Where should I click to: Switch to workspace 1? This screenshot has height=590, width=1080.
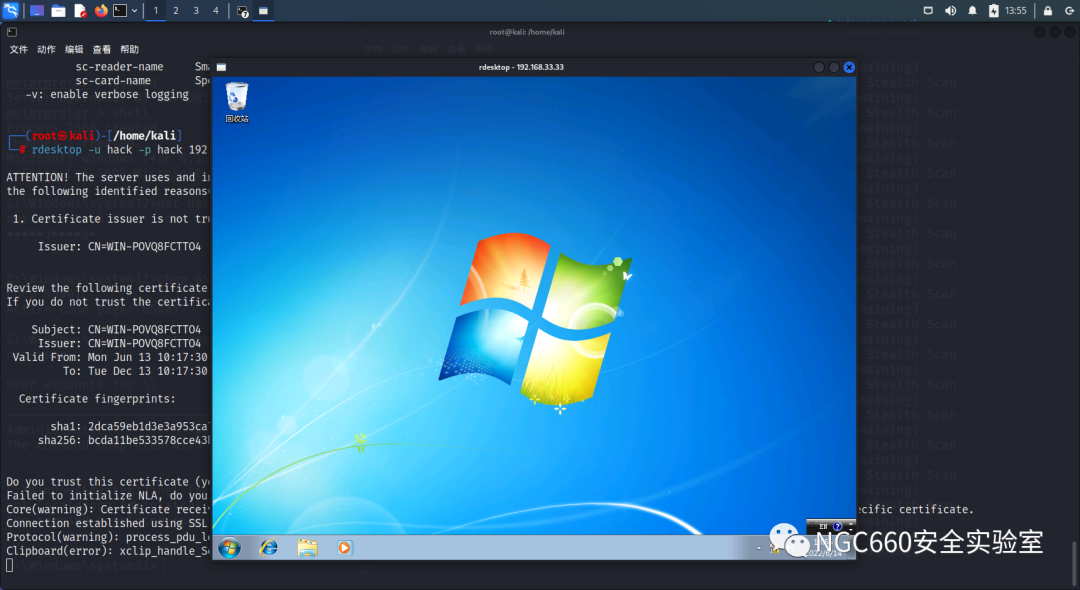tap(156, 10)
